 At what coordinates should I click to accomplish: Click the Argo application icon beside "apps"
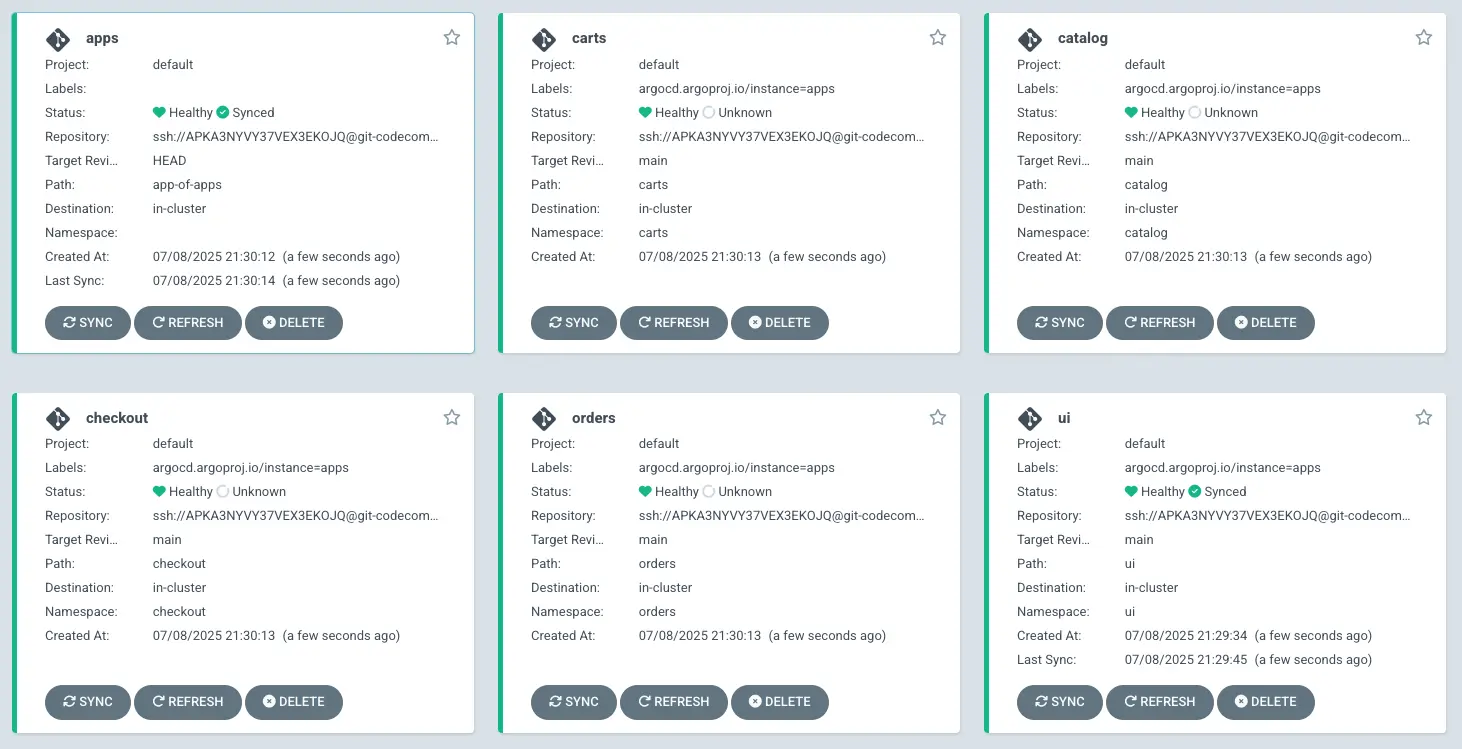(58, 38)
